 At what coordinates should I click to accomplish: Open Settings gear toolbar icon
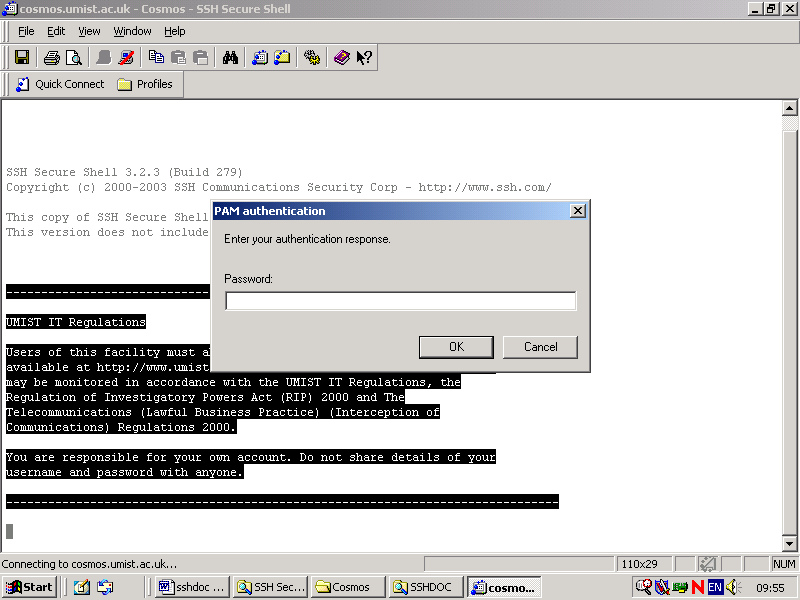pyautogui.click(x=312, y=58)
